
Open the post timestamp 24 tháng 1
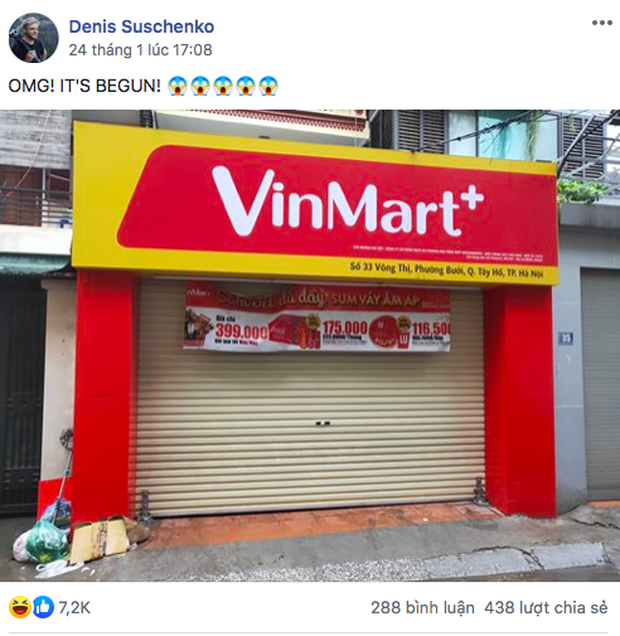pyautogui.click(x=140, y=50)
